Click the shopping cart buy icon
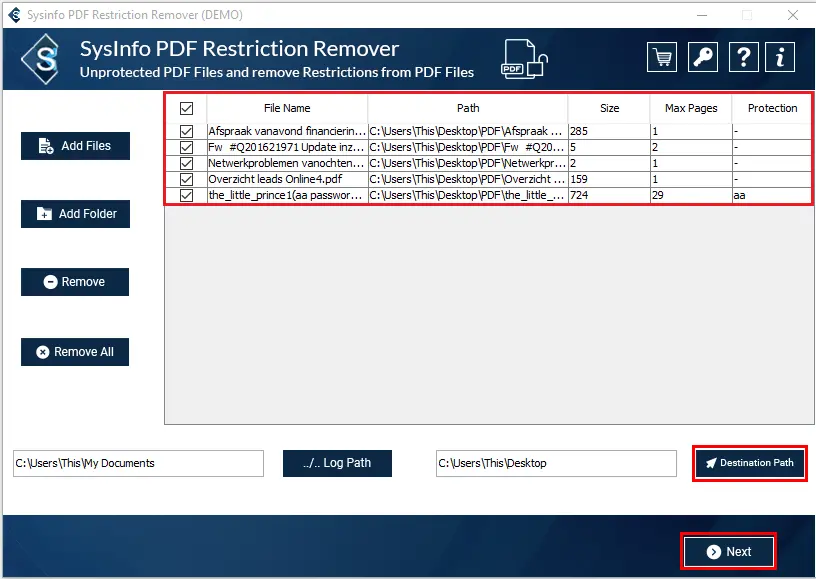 661,57
